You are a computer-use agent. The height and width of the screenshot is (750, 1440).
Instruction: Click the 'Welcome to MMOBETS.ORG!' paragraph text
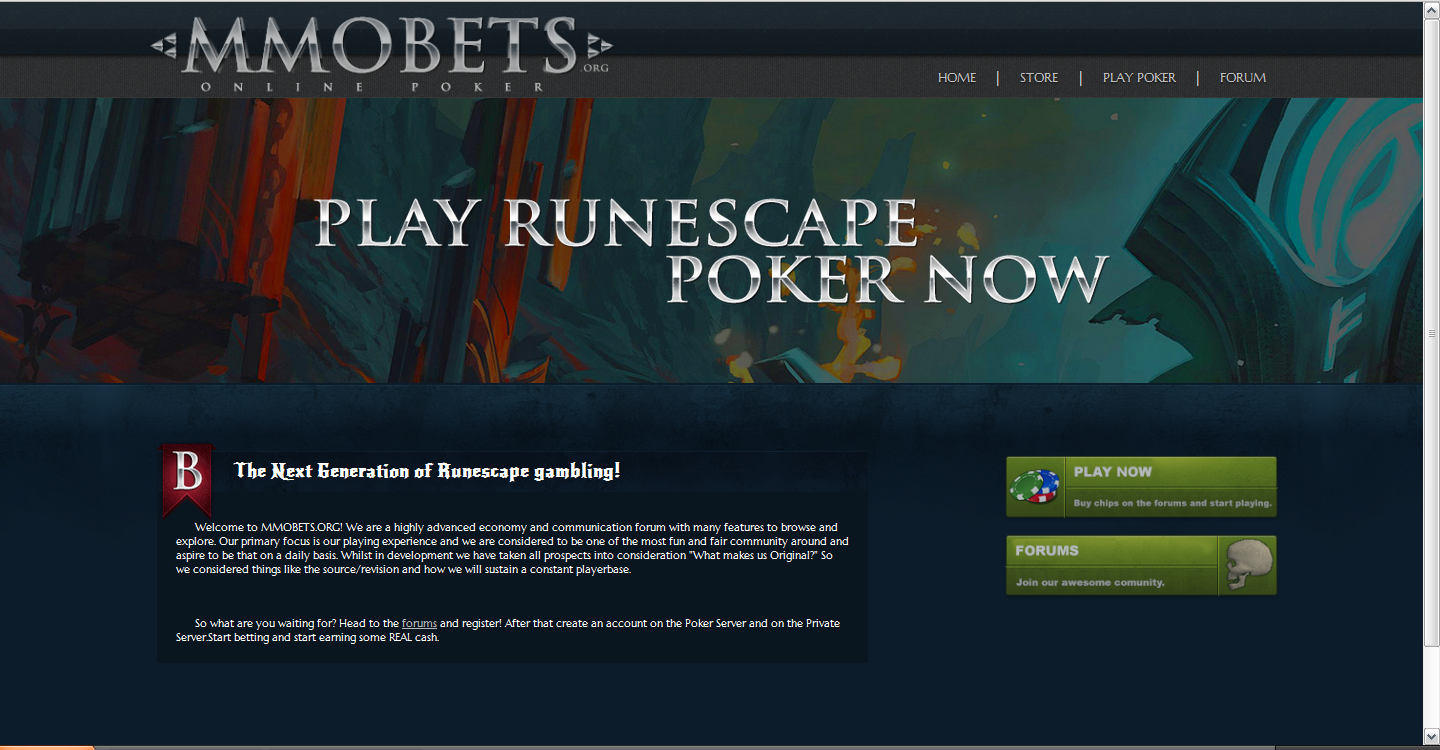coord(512,548)
